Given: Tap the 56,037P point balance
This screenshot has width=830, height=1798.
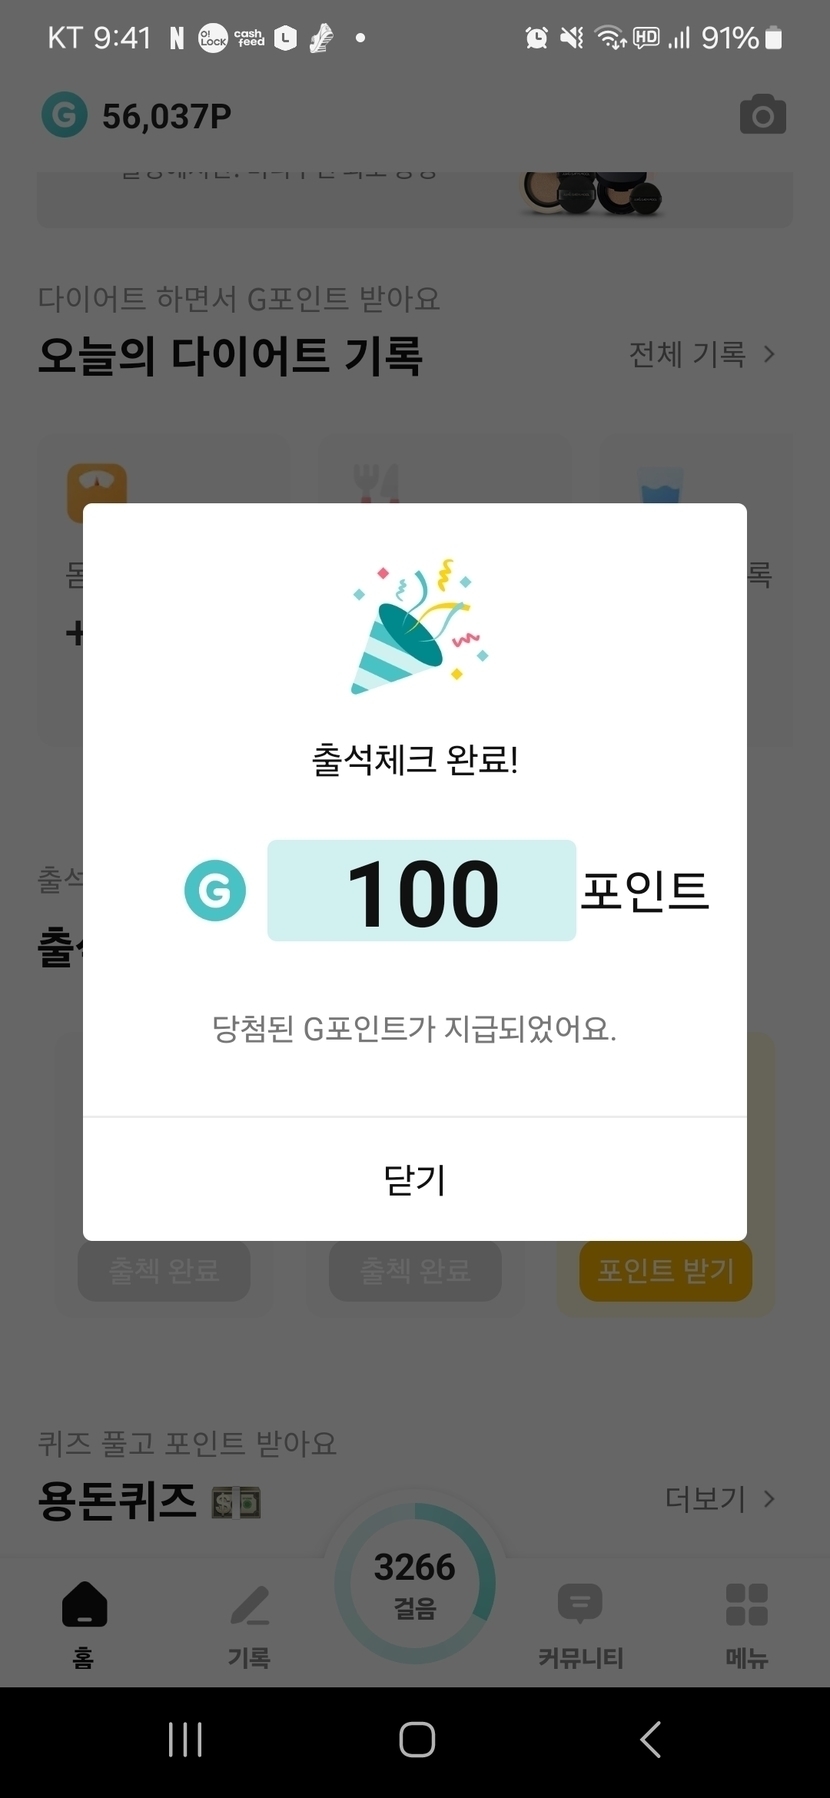Looking at the screenshot, I should coord(166,117).
